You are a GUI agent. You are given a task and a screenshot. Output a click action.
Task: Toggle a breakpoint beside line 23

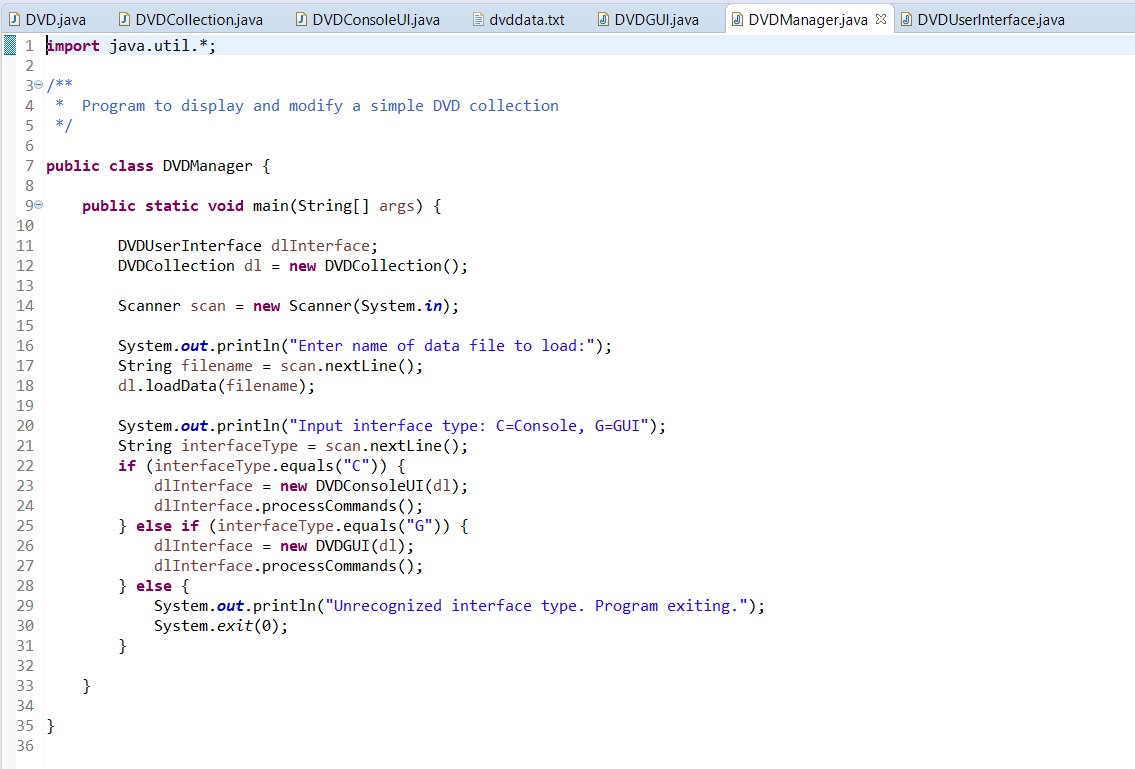click(x=10, y=485)
